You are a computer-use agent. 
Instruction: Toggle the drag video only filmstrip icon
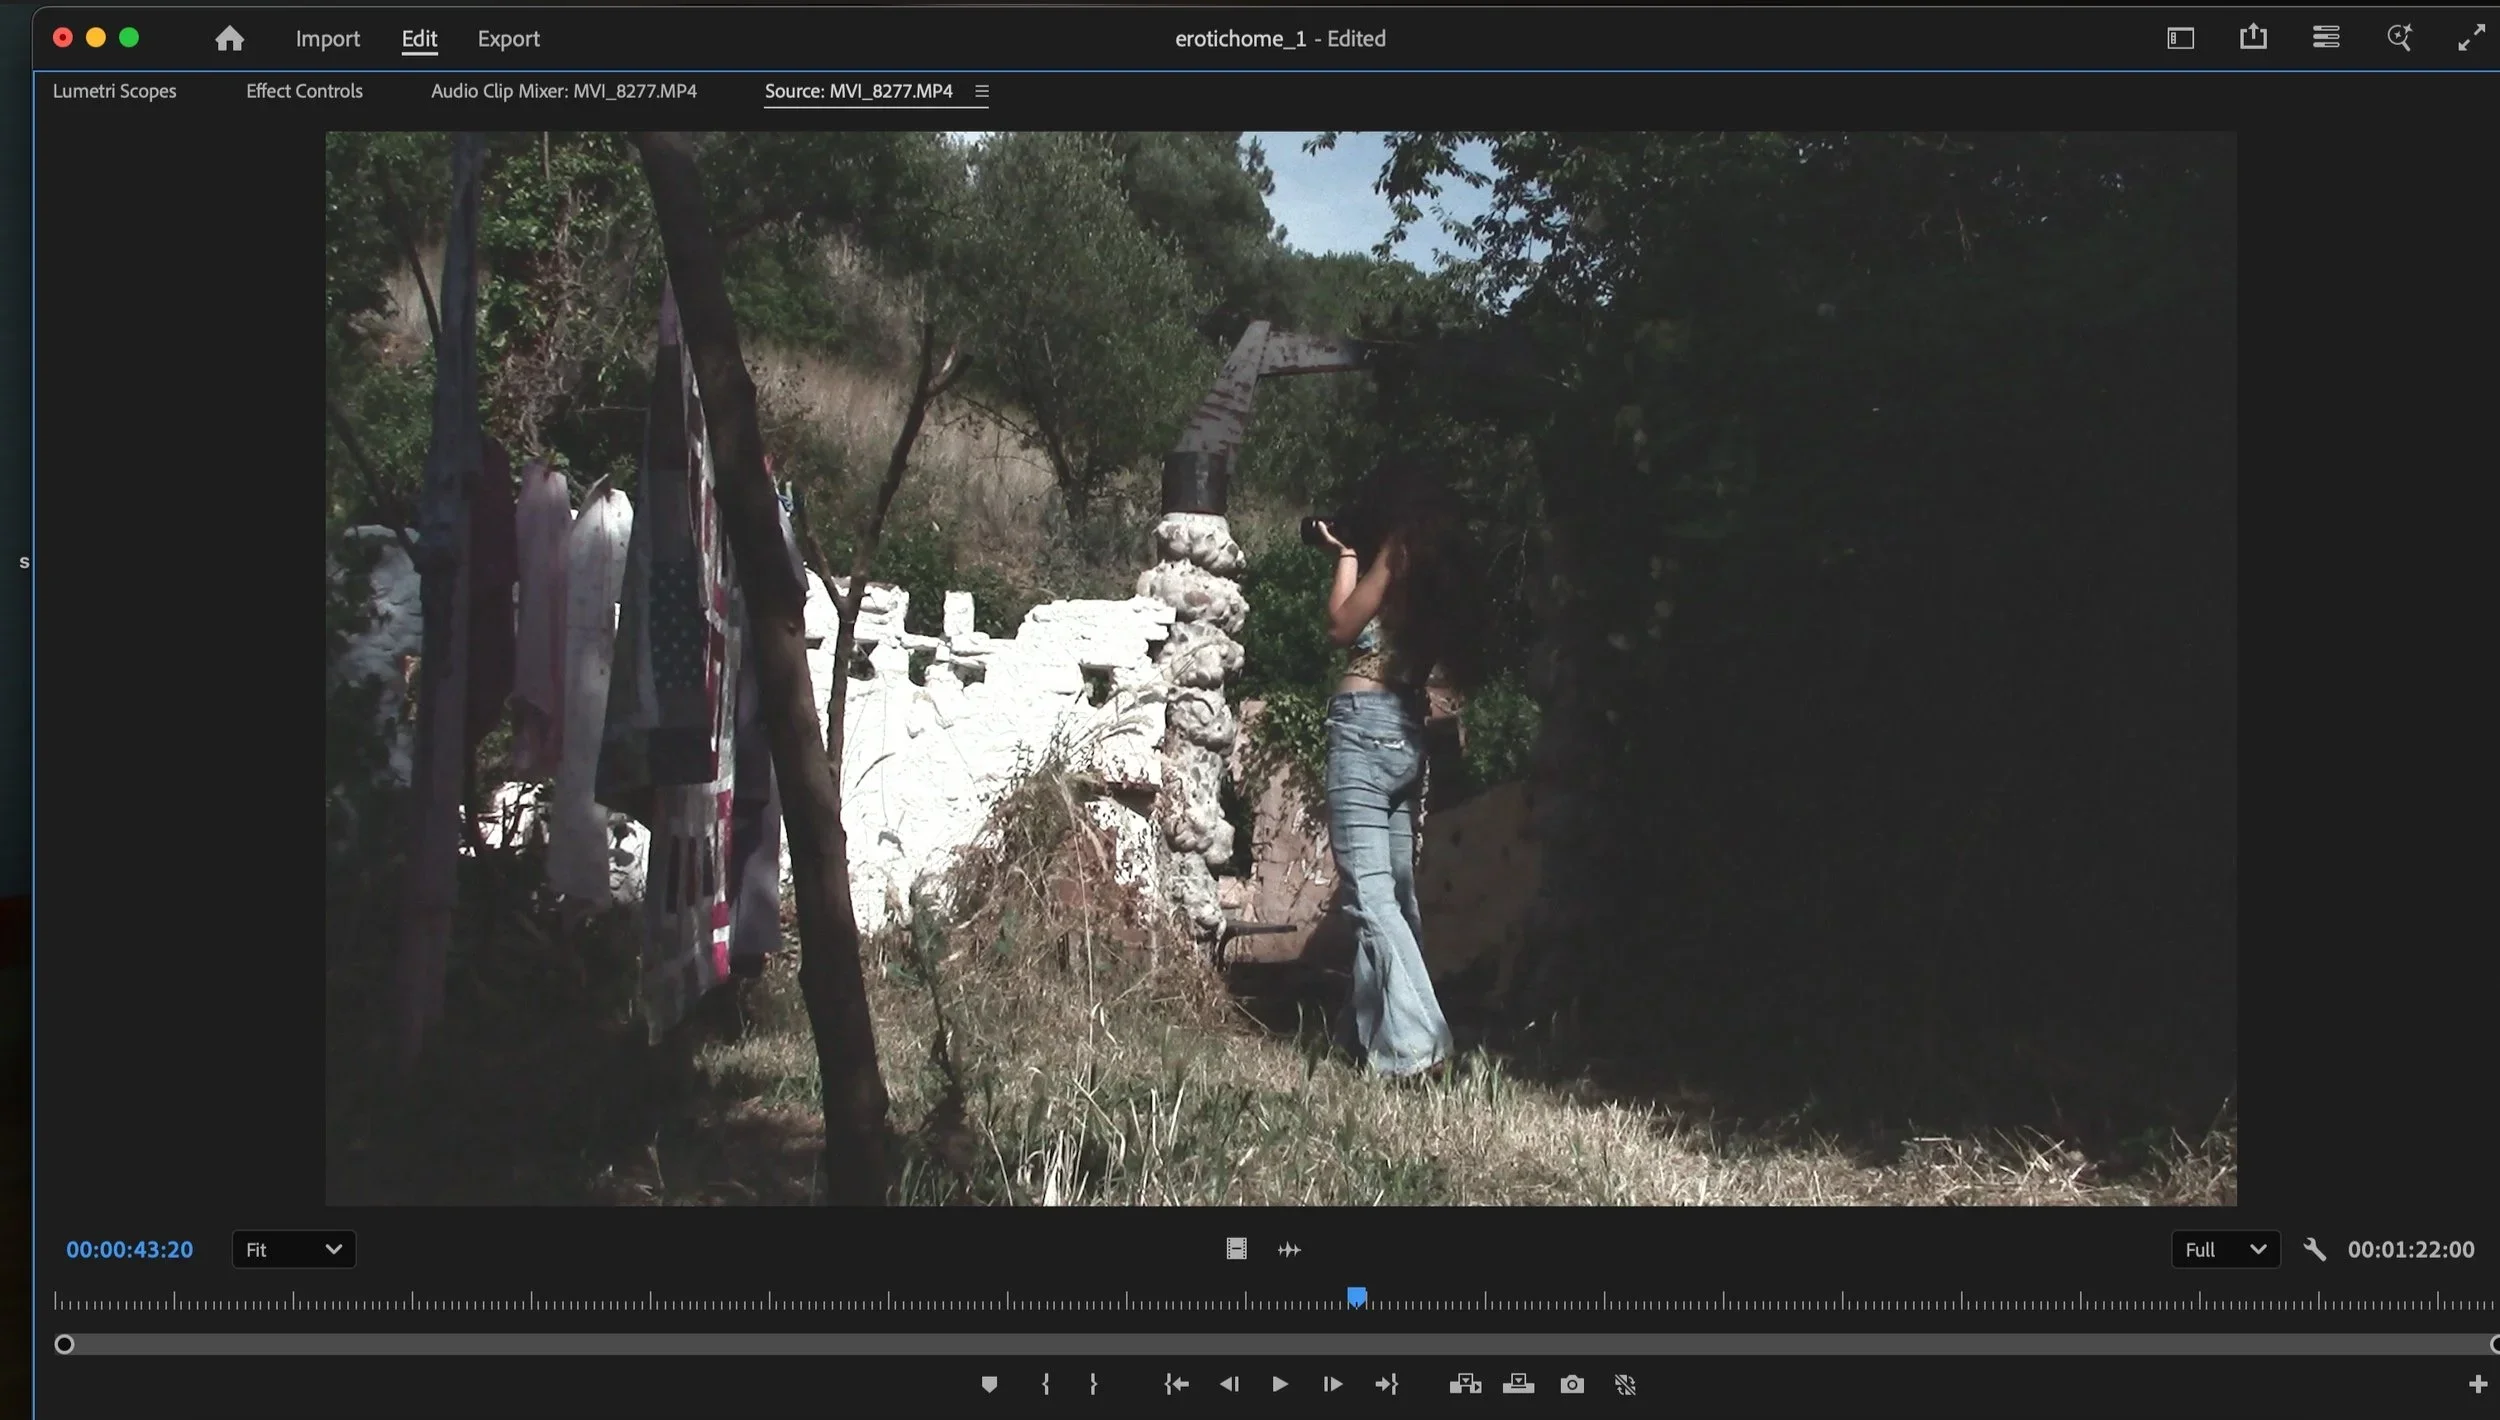click(x=1235, y=1249)
